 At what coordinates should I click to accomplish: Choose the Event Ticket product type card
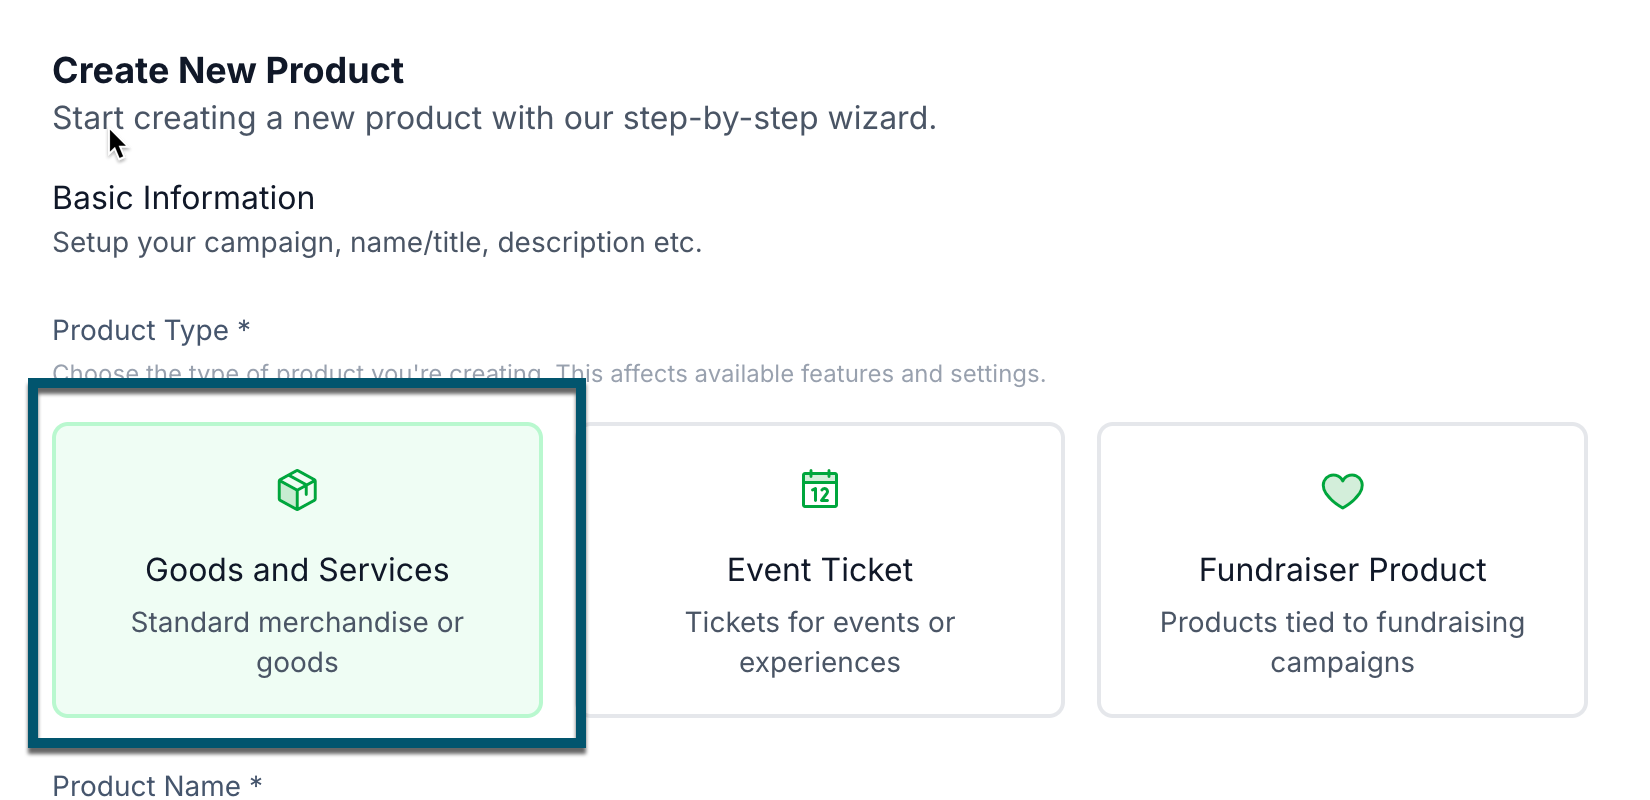tap(820, 570)
